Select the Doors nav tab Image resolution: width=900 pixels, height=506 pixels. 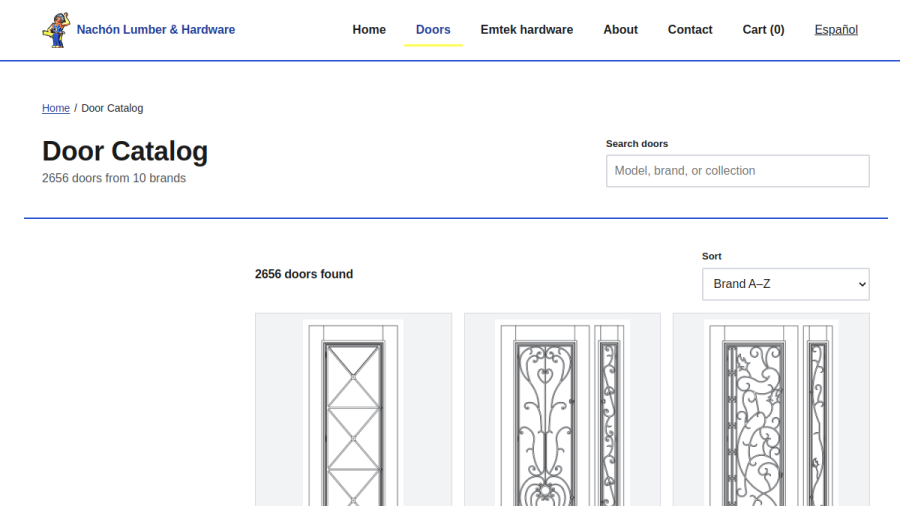[x=433, y=30]
